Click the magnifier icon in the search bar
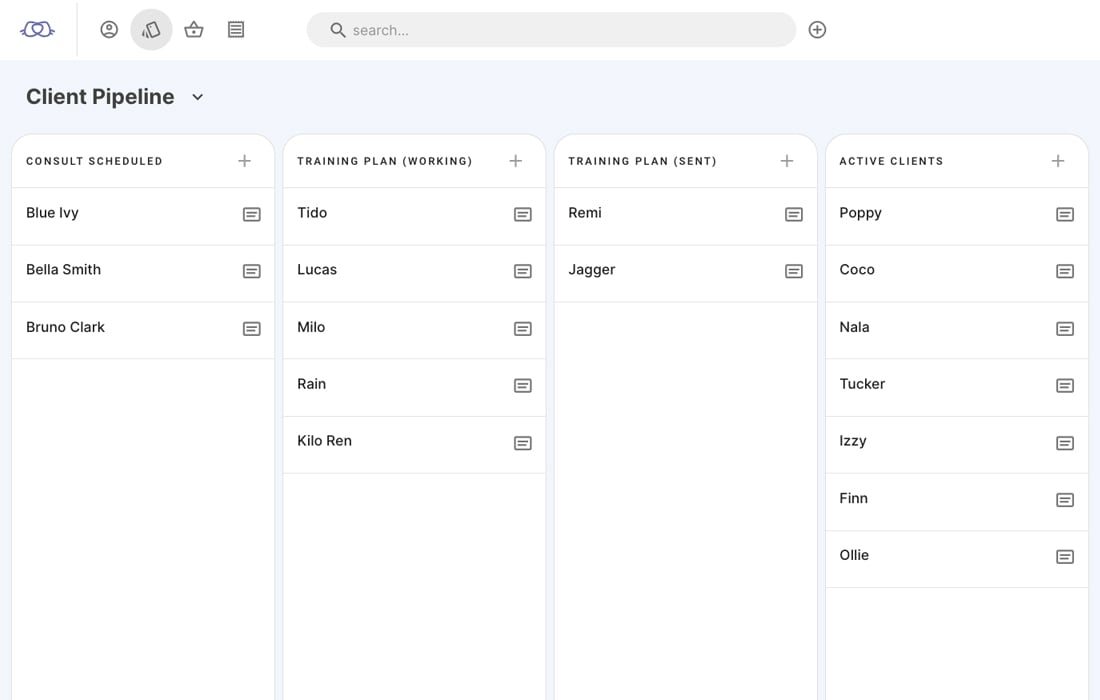 click(337, 30)
